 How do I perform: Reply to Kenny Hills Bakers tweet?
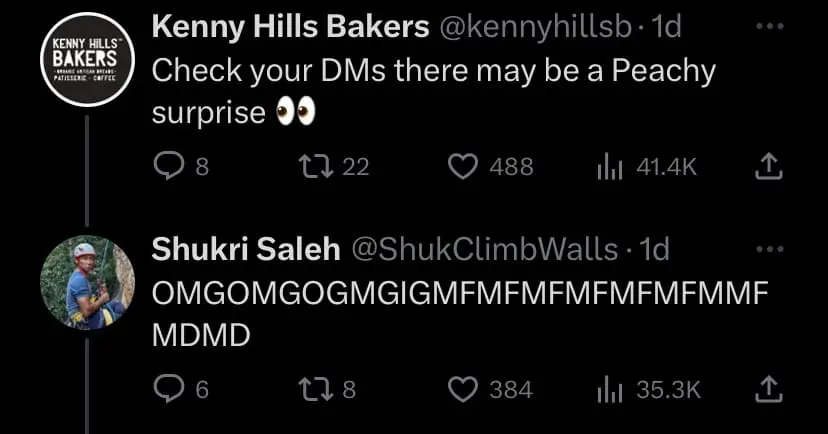pos(166,167)
